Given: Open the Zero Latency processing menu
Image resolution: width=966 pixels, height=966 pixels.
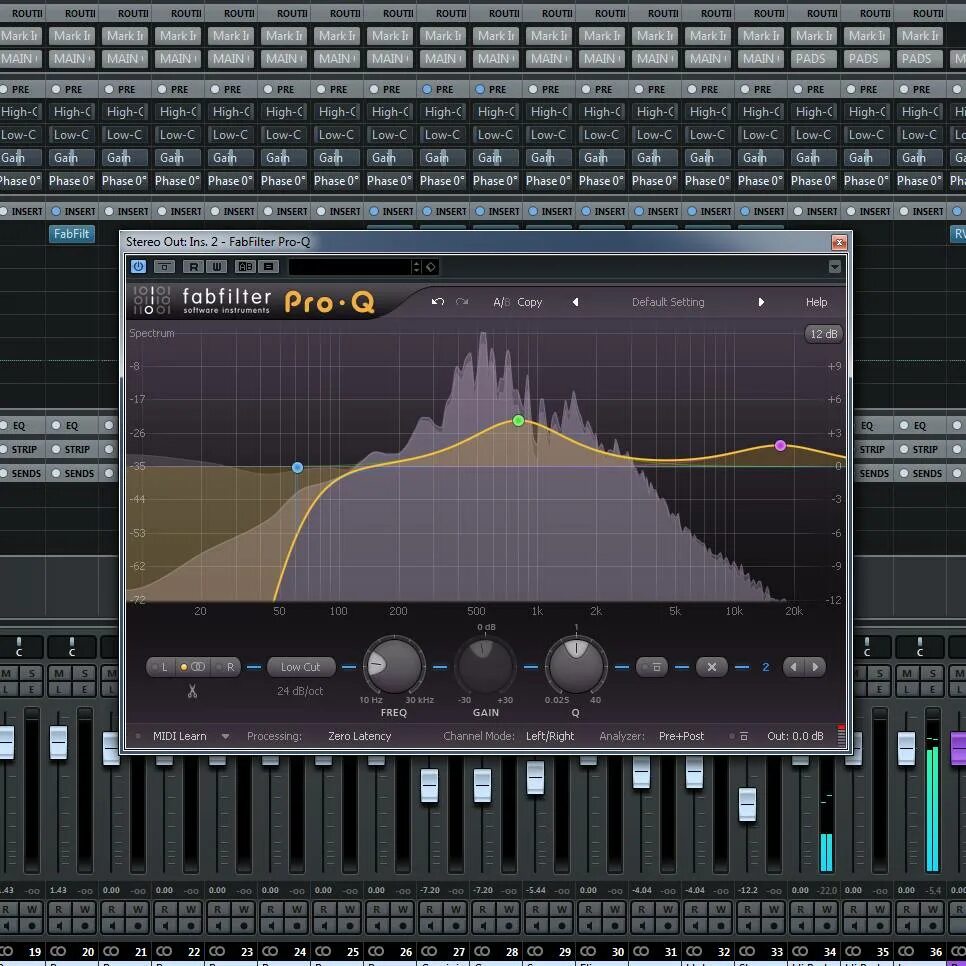Looking at the screenshot, I should tap(360, 736).
